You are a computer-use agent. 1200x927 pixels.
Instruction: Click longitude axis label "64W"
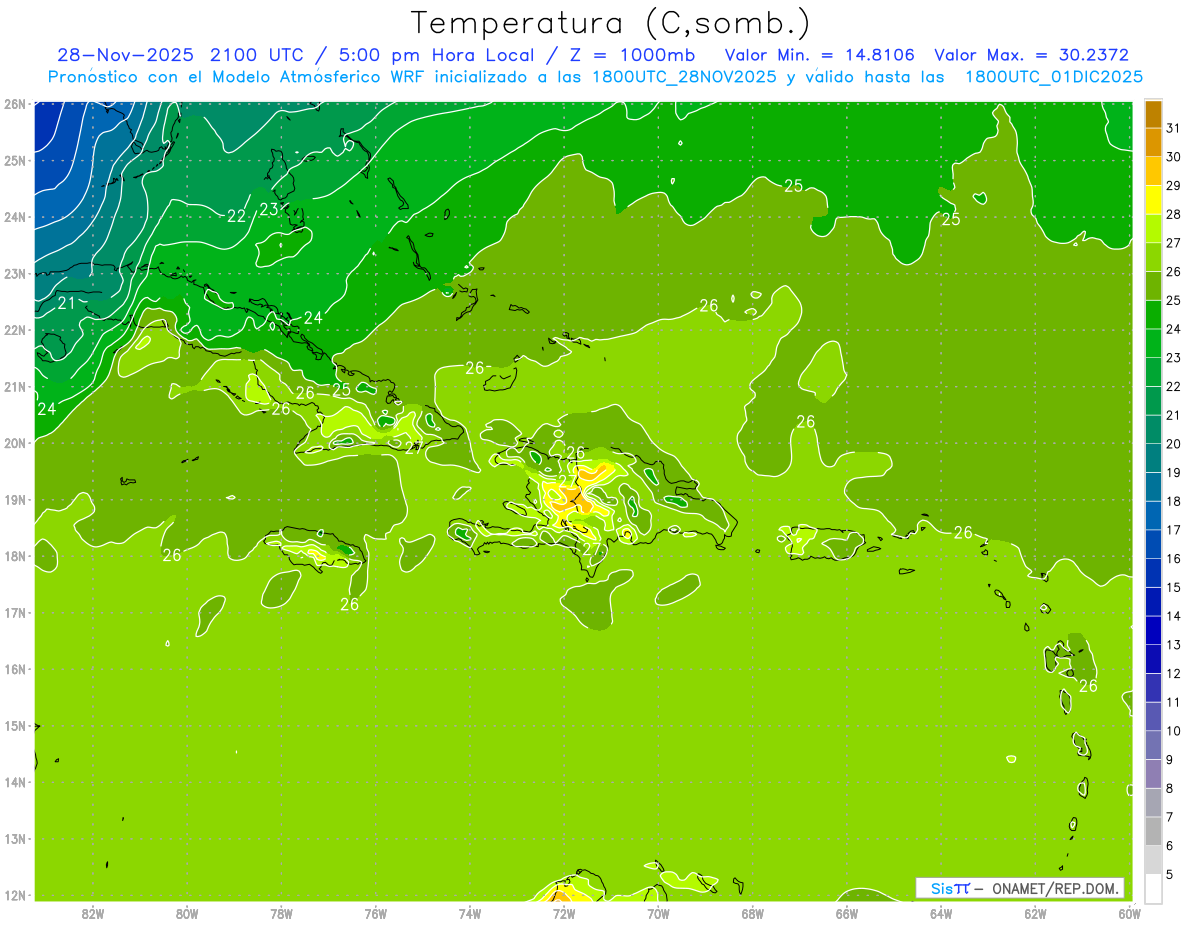[x=941, y=913]
